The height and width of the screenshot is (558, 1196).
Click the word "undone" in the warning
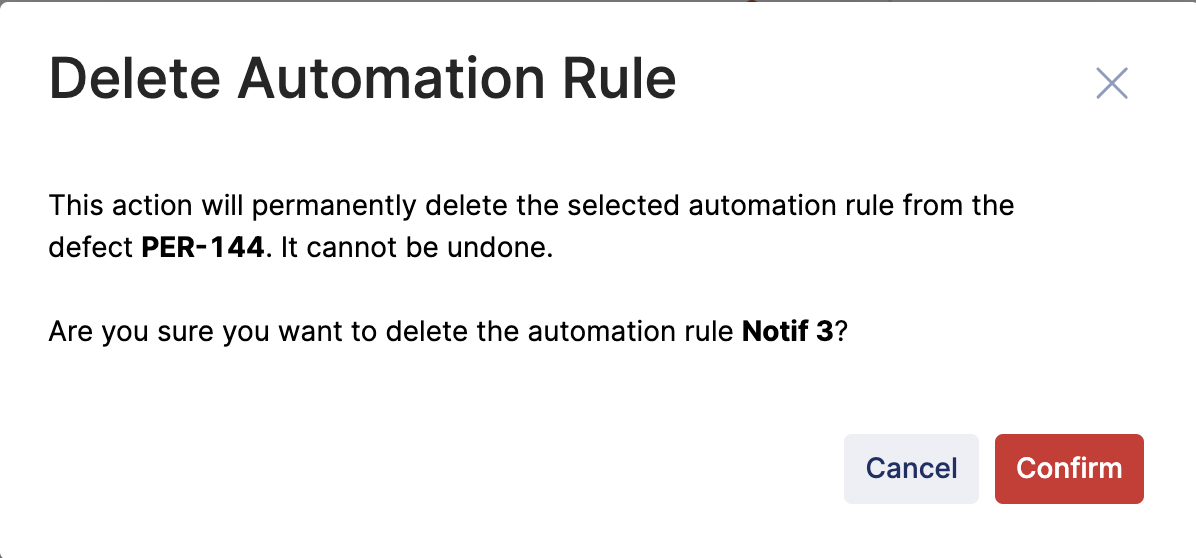pos(501,248)
